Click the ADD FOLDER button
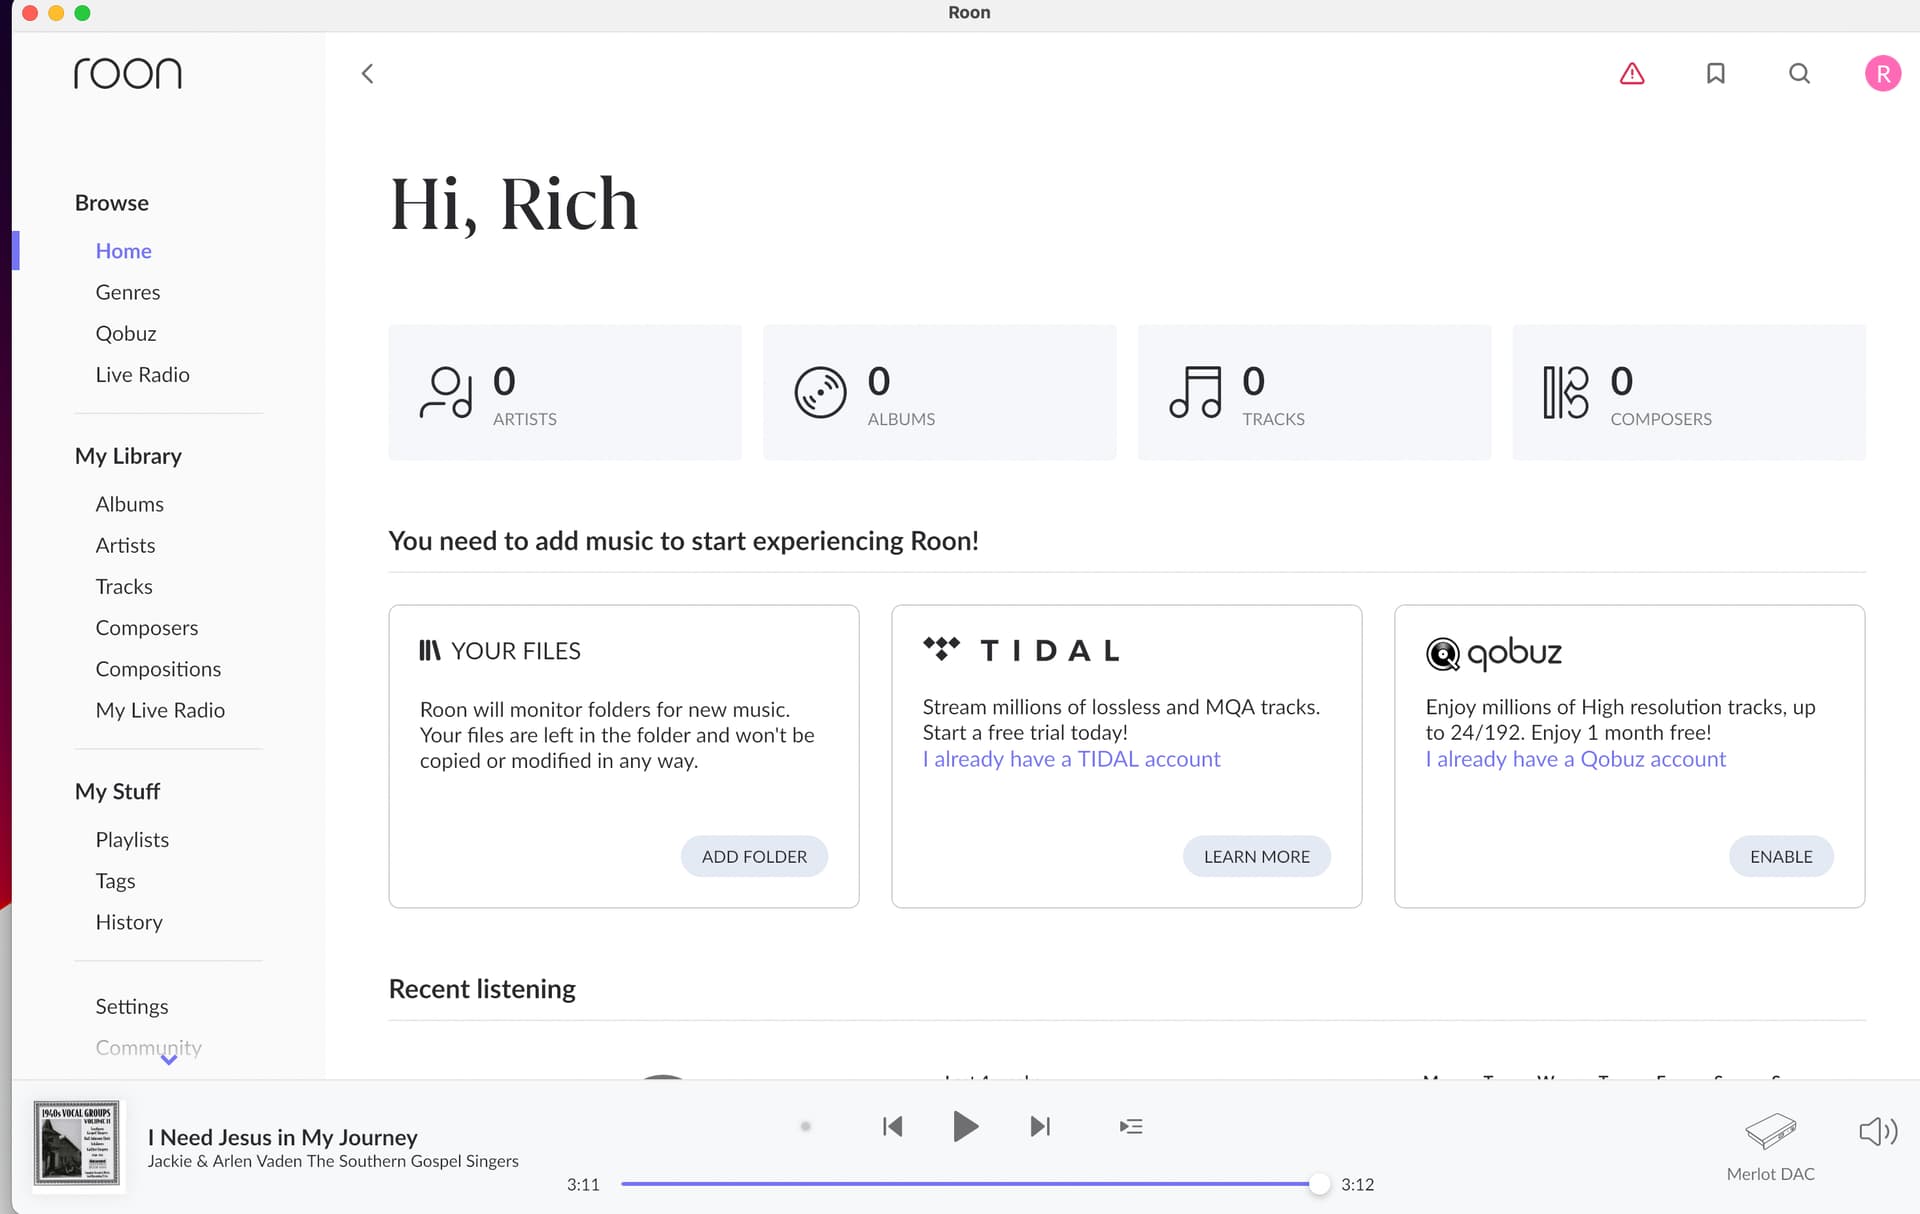Screen dimensions: 1920x1214 [753, 856]
